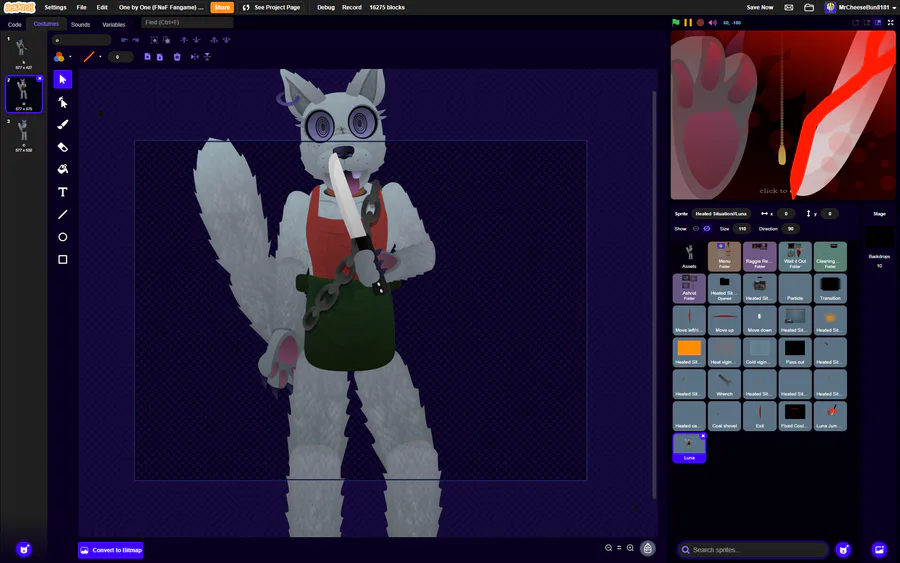
Task: Select the Brush tool
Action: 63,125
